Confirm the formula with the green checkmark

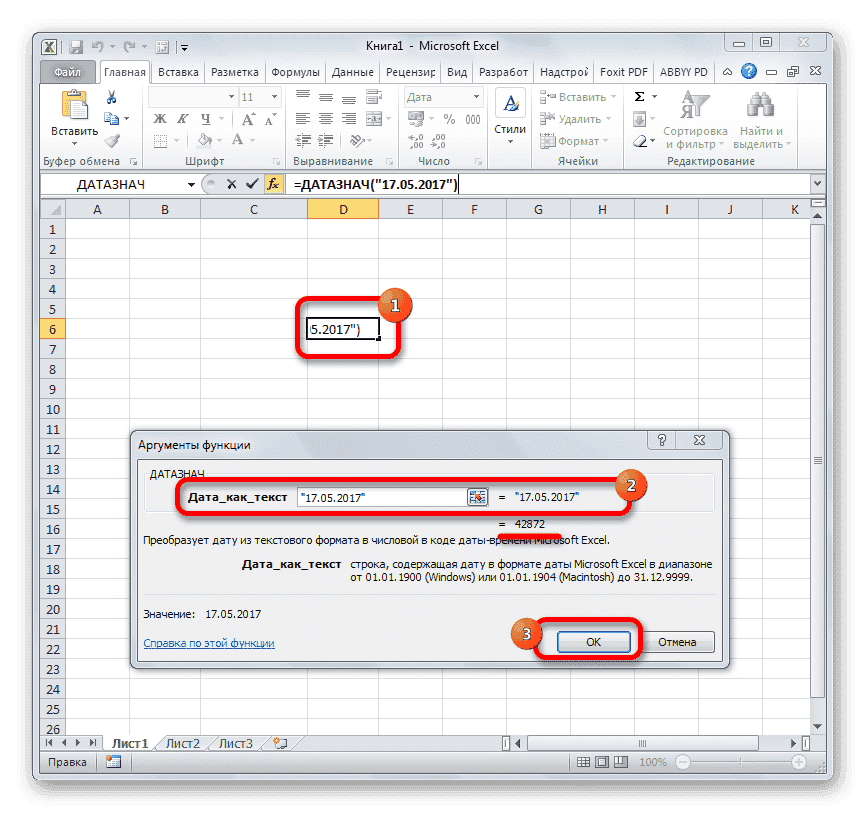[x=252, y=184]
